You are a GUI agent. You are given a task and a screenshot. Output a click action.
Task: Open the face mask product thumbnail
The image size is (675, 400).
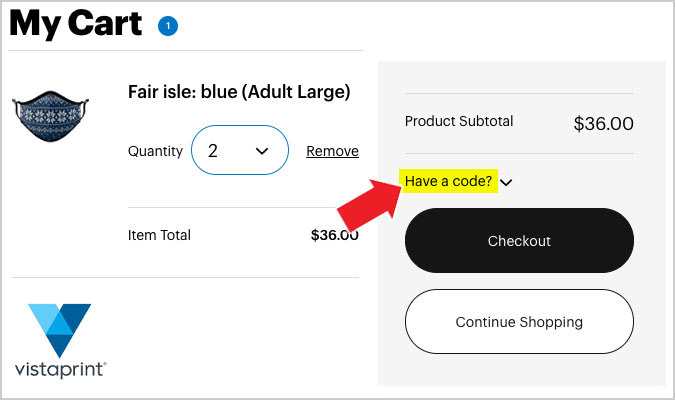point(51,116)
